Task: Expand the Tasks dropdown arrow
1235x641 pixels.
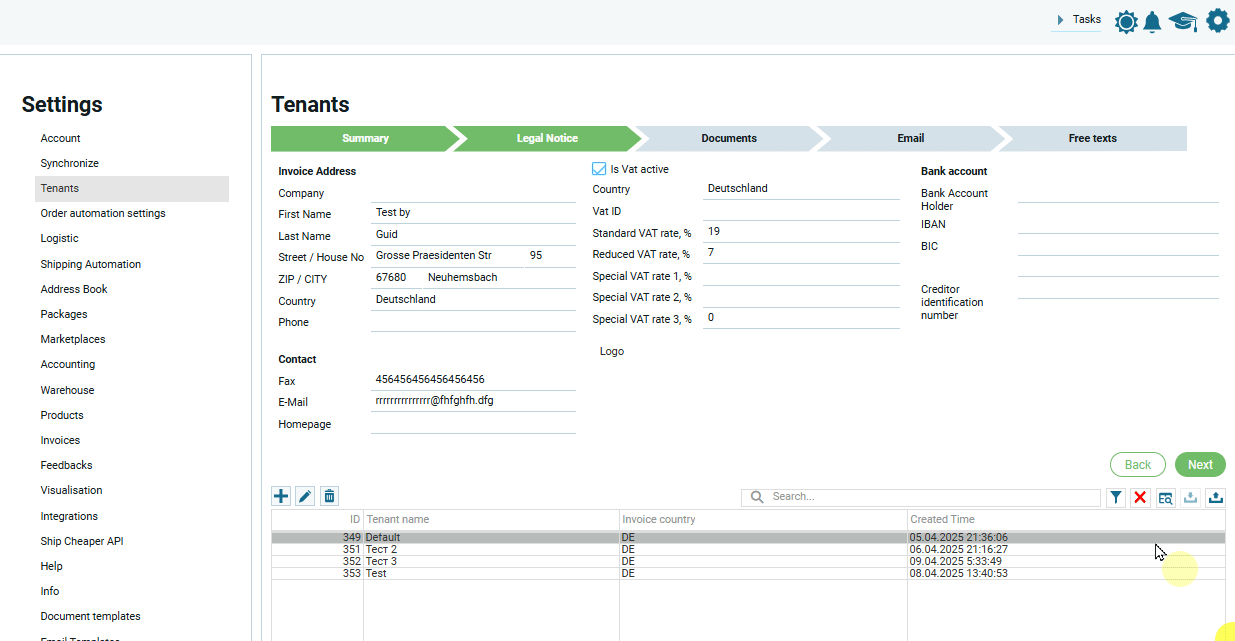Action: point(1060,20)
